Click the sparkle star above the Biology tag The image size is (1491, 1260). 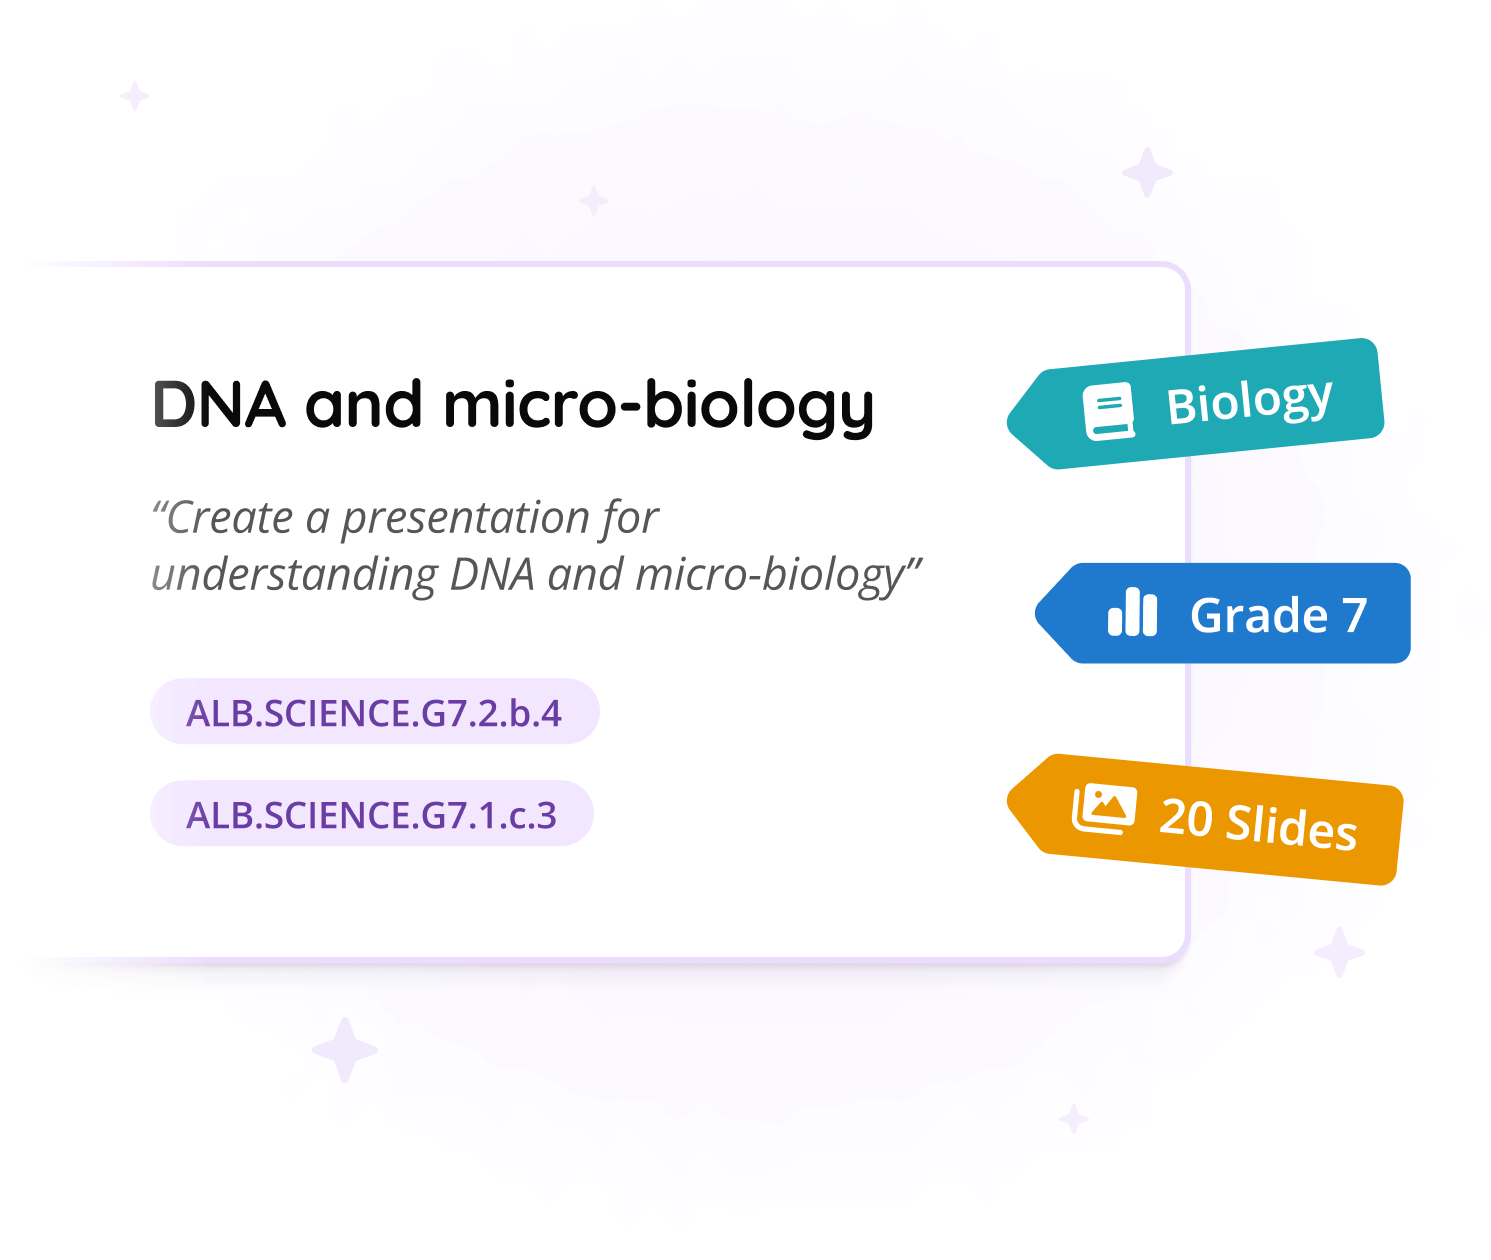(1147, 172)
